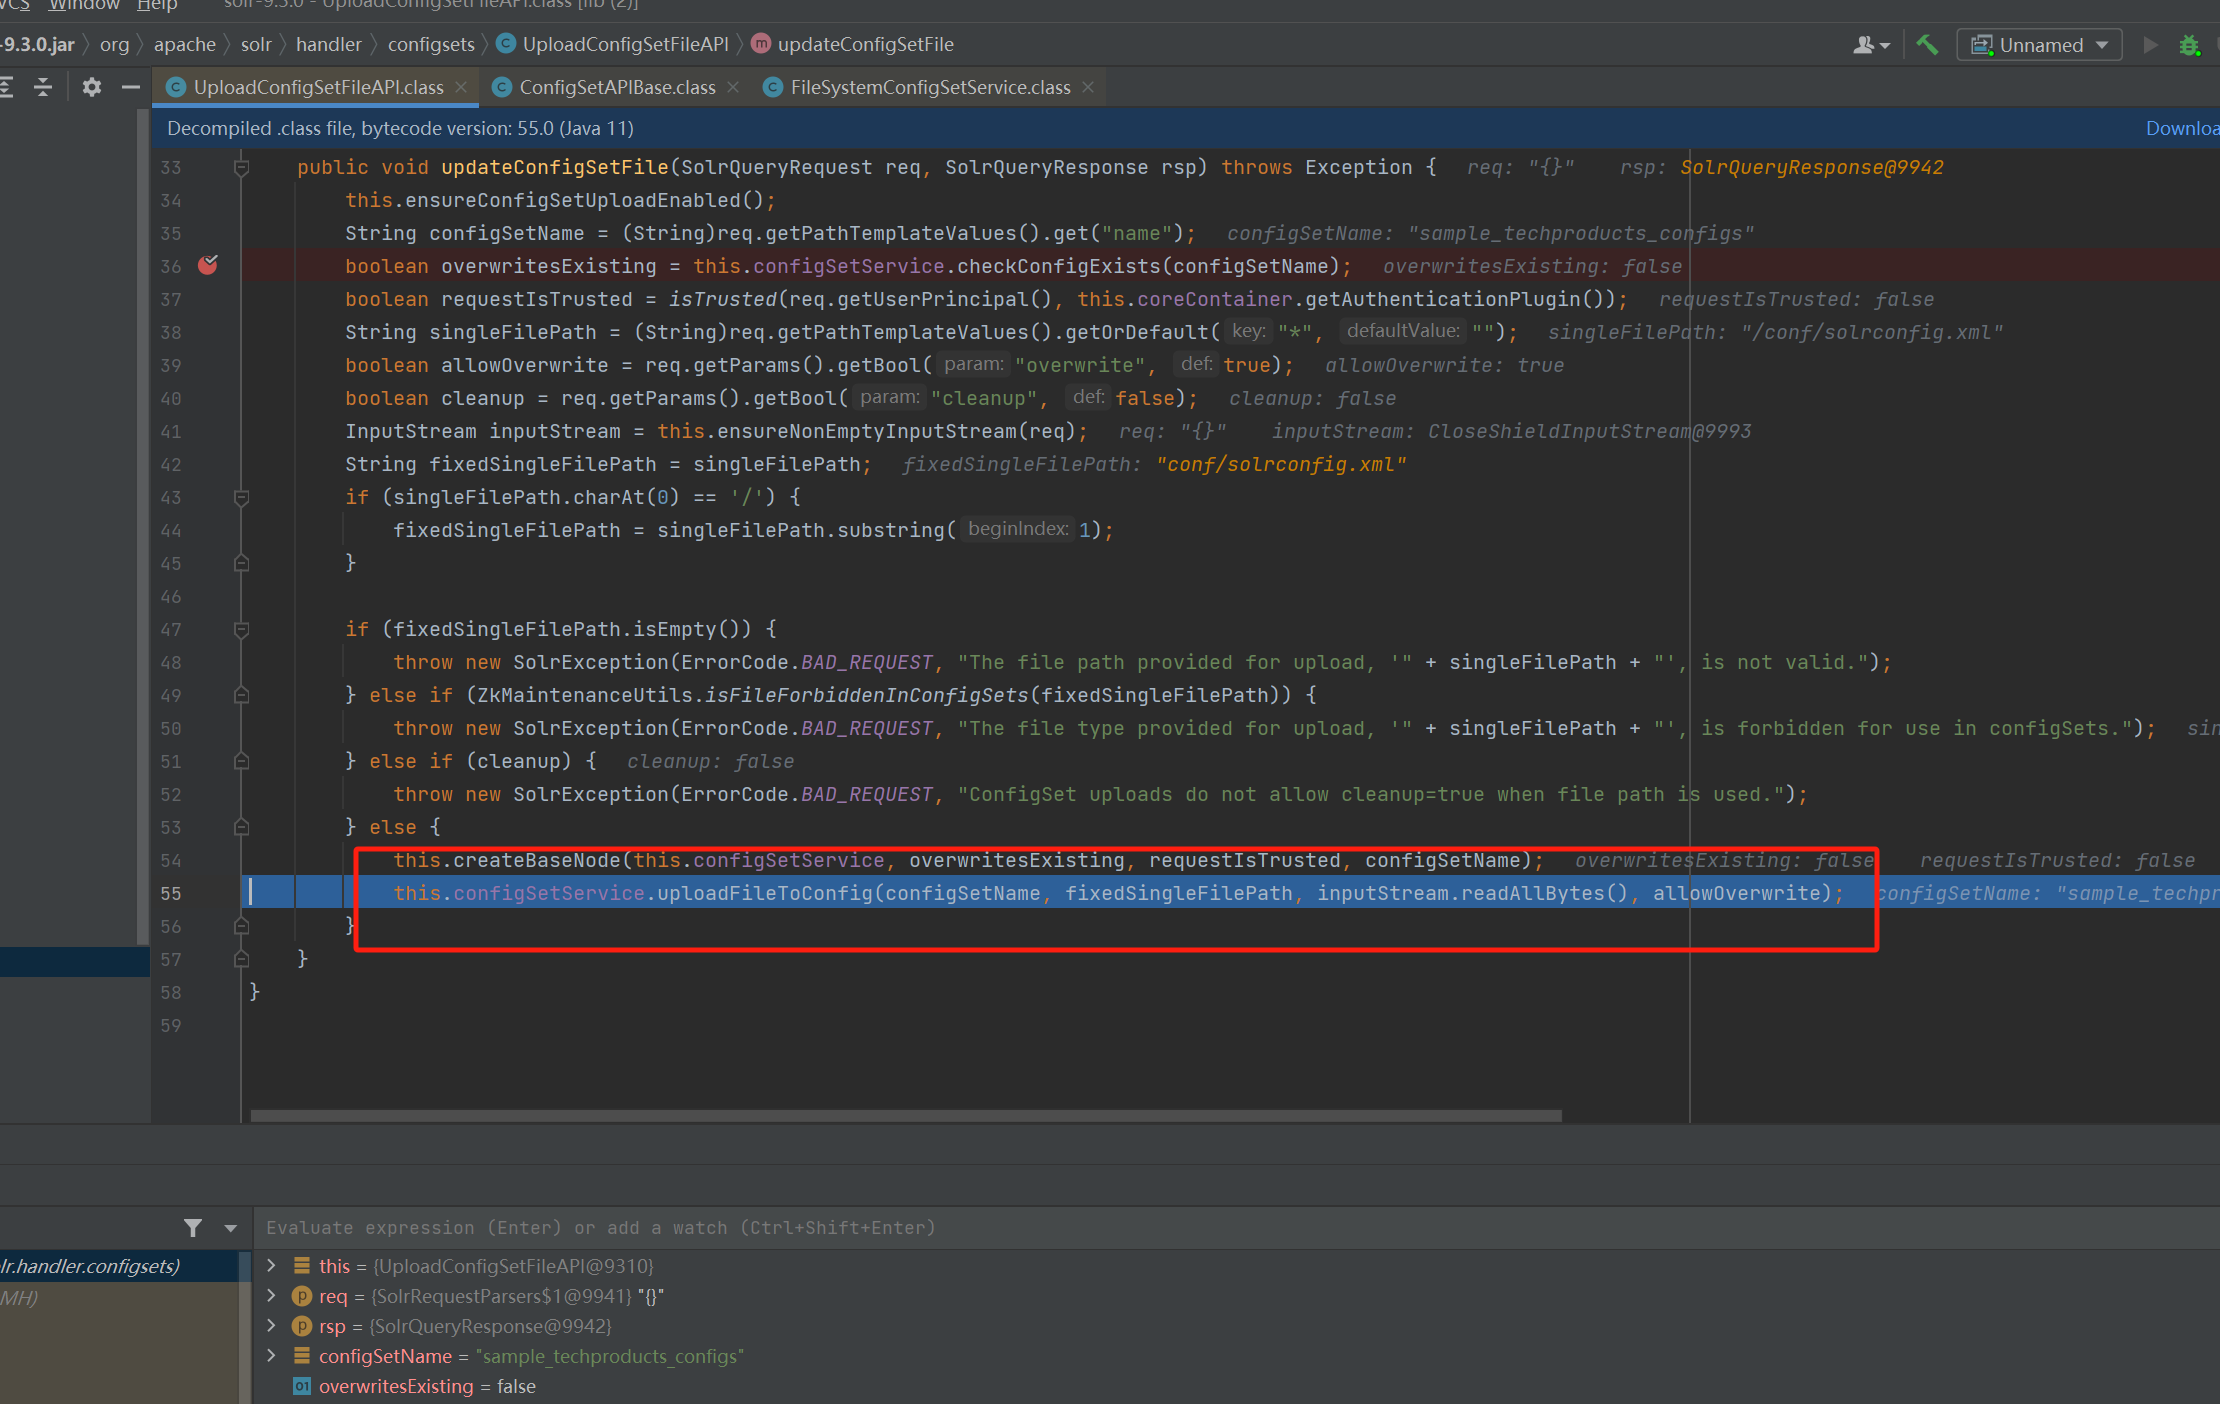Click the green Debug bug icon
Screen dimensions: 2220x1404
click(x=2189, y=45)
